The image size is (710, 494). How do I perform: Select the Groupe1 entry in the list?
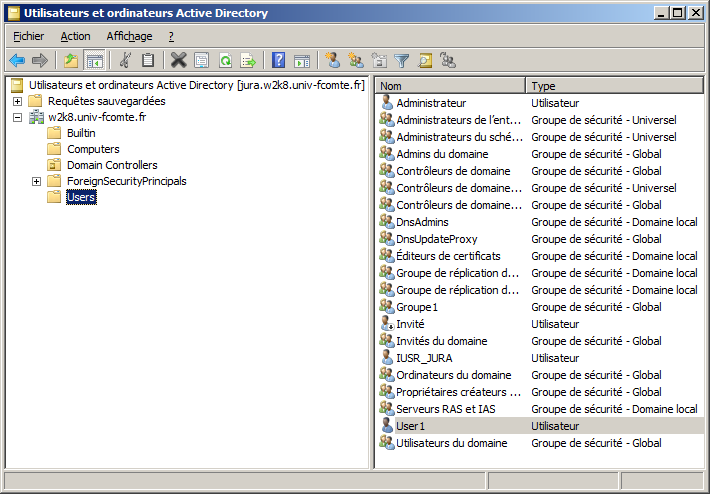coord(417,307)
